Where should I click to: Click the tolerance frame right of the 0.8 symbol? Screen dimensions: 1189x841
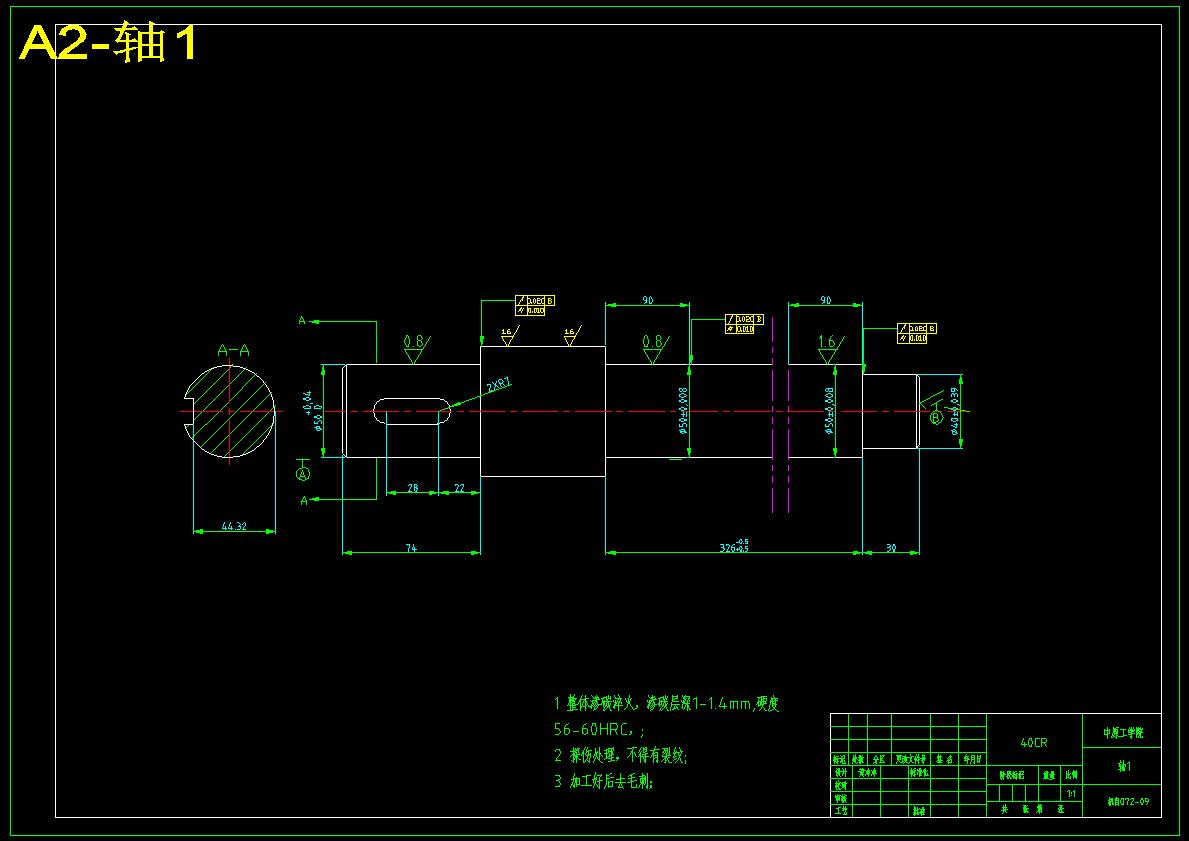(744, 324)
